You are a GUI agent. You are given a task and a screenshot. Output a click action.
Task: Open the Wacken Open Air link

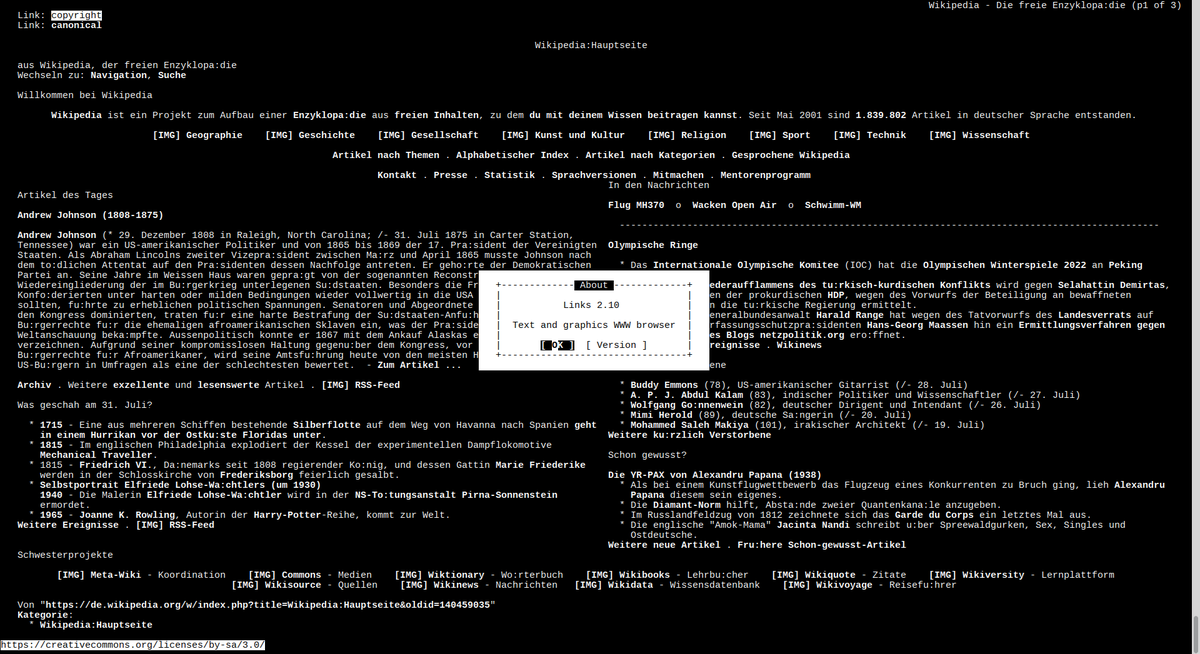click(x=734, y=205)
